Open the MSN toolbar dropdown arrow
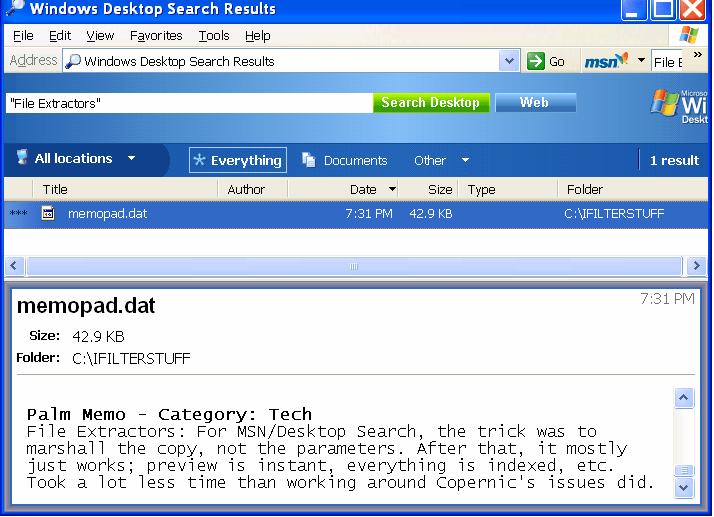The height and width of the screenshot is (517, 714). coord(641,60)
